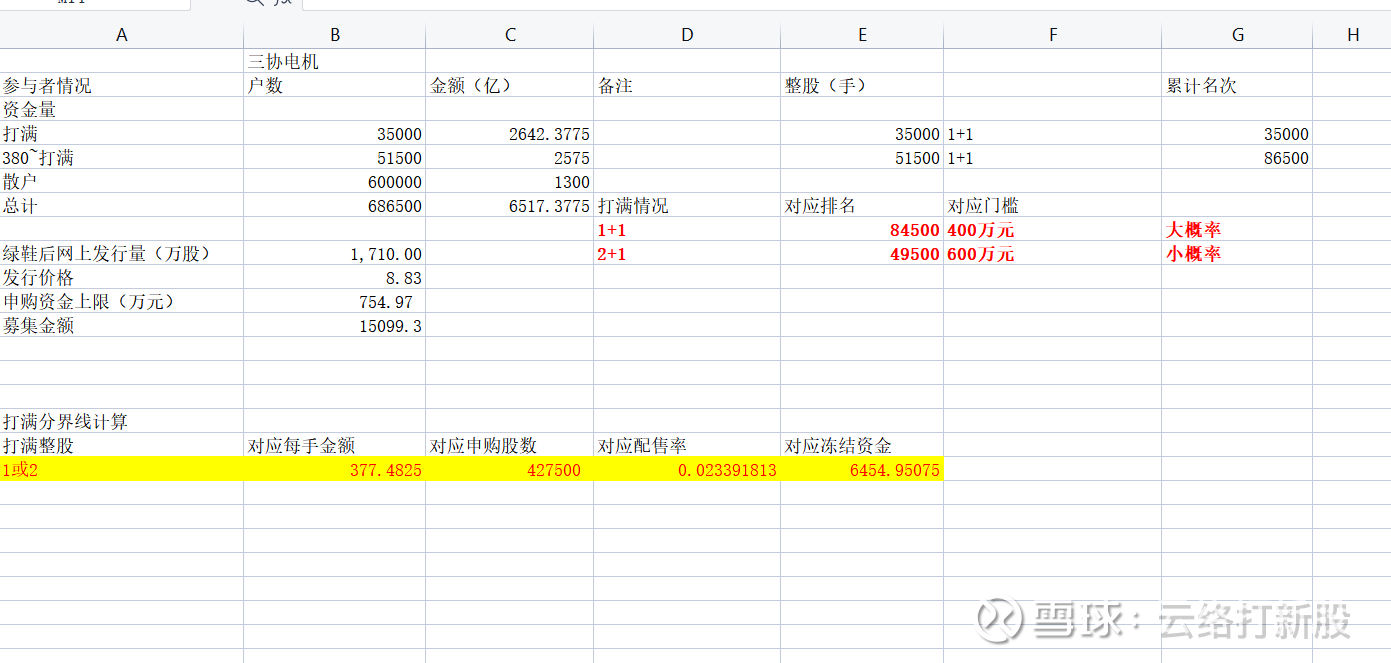The height and width of the screenshot is (663, 1391).
Task: Click the total household count 686500
Action: pos(335,205)
